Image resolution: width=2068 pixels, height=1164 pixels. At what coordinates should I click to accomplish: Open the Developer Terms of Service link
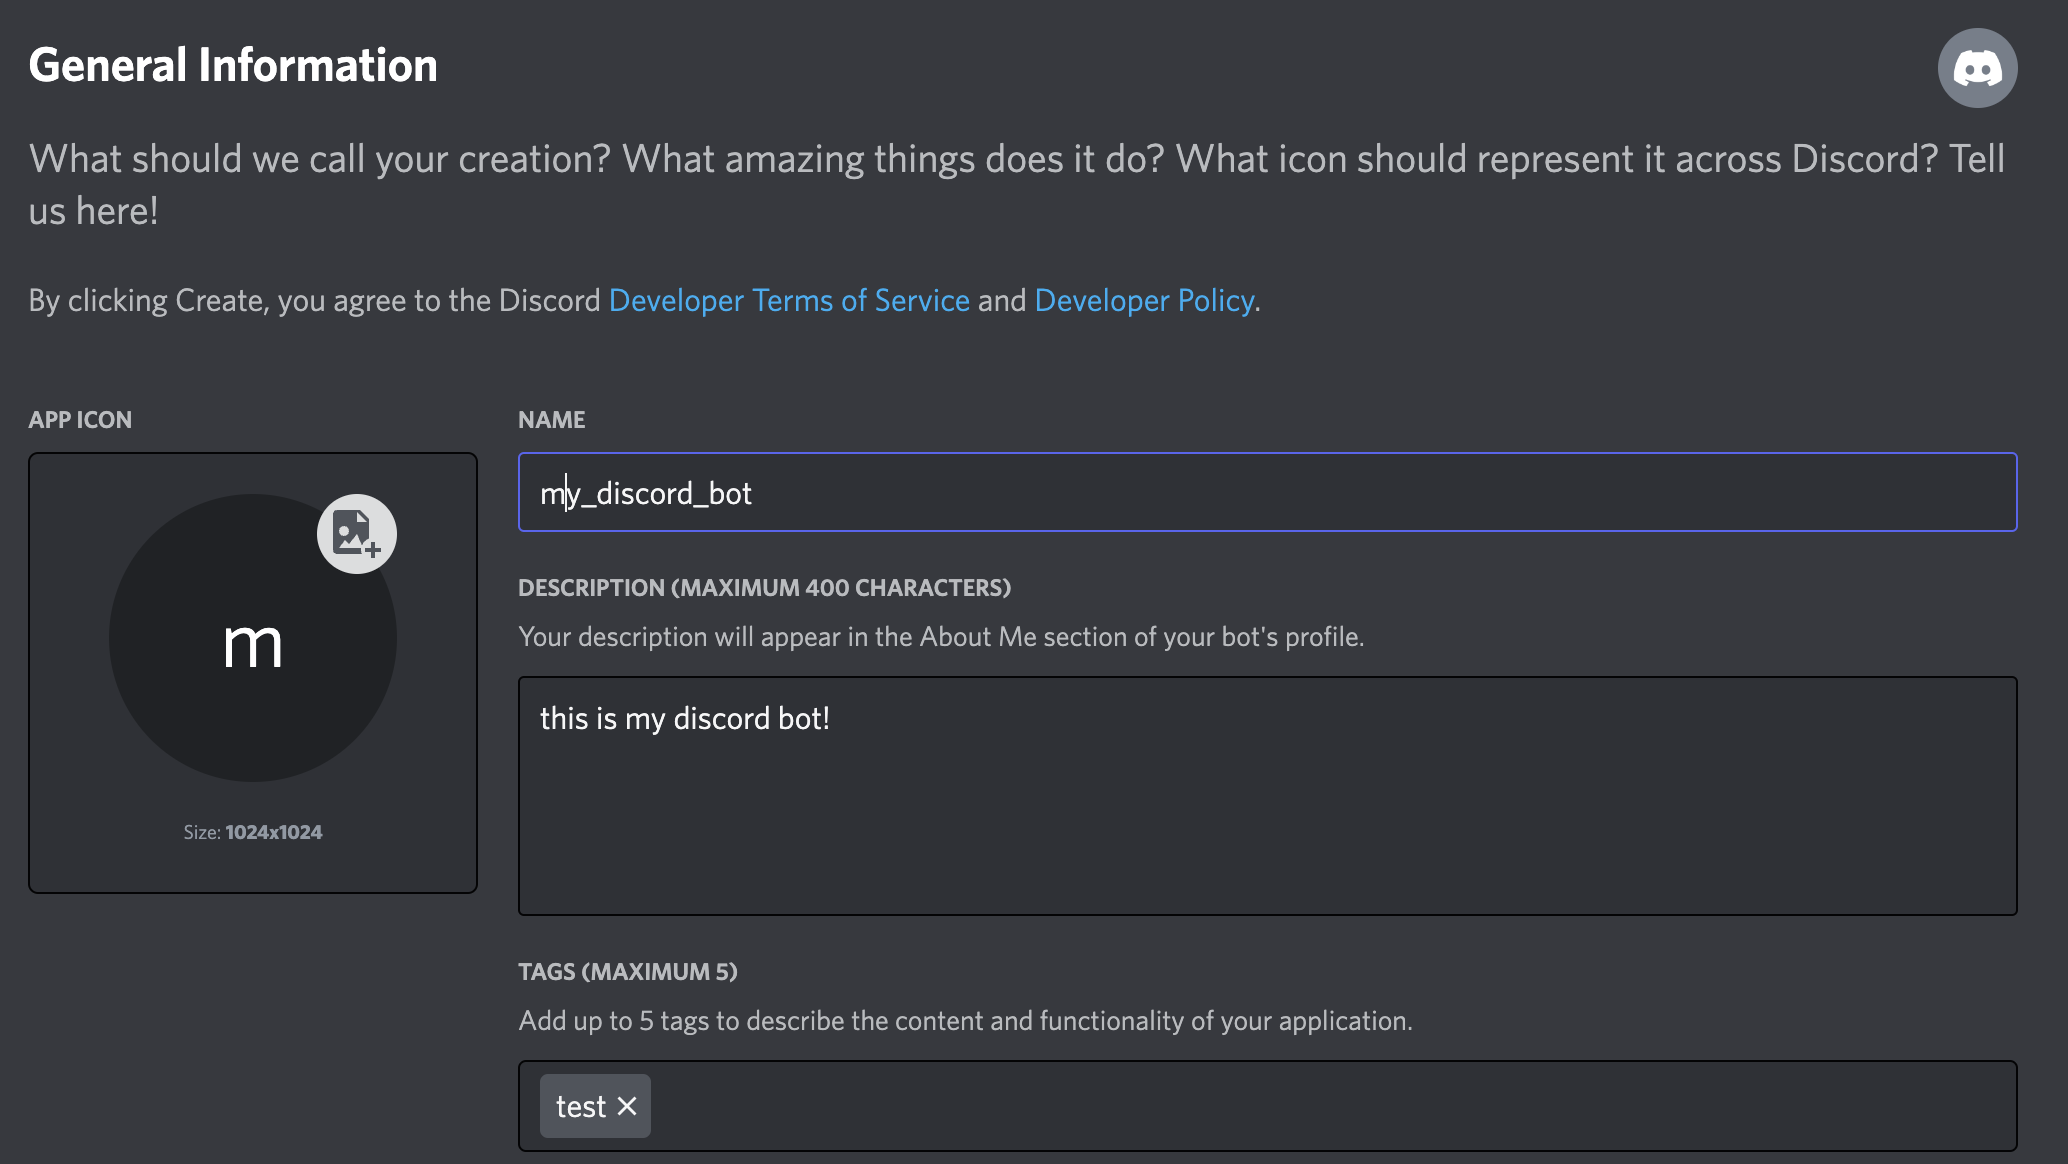tap(789, 300)
